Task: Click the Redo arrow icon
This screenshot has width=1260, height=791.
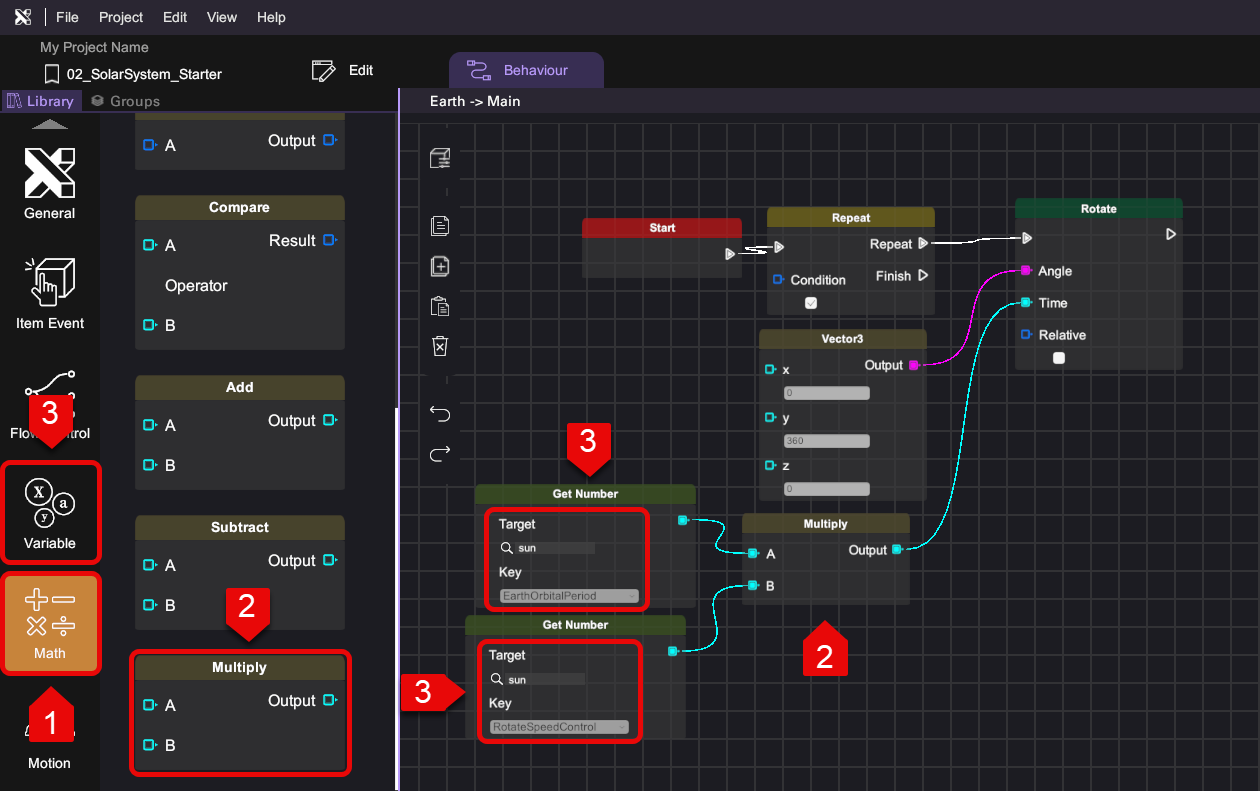Action: pyautogui.click(x=440, y=454)
